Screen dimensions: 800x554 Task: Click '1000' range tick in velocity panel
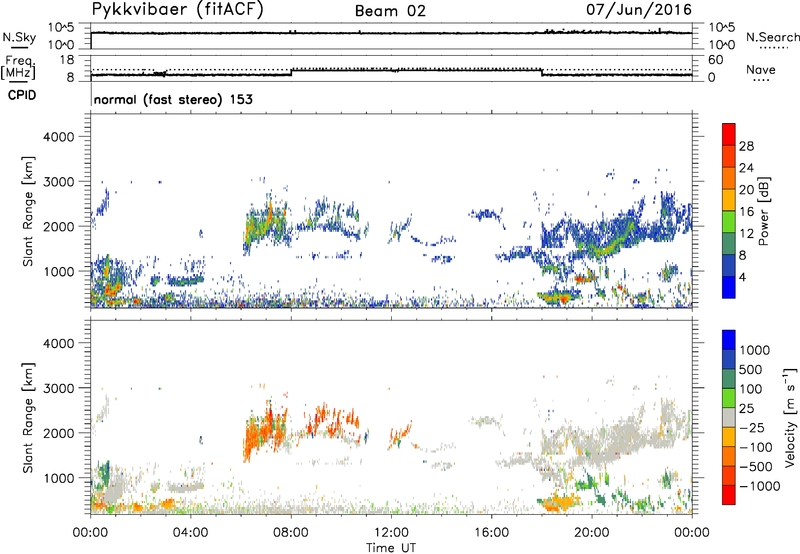click(59, 478)
